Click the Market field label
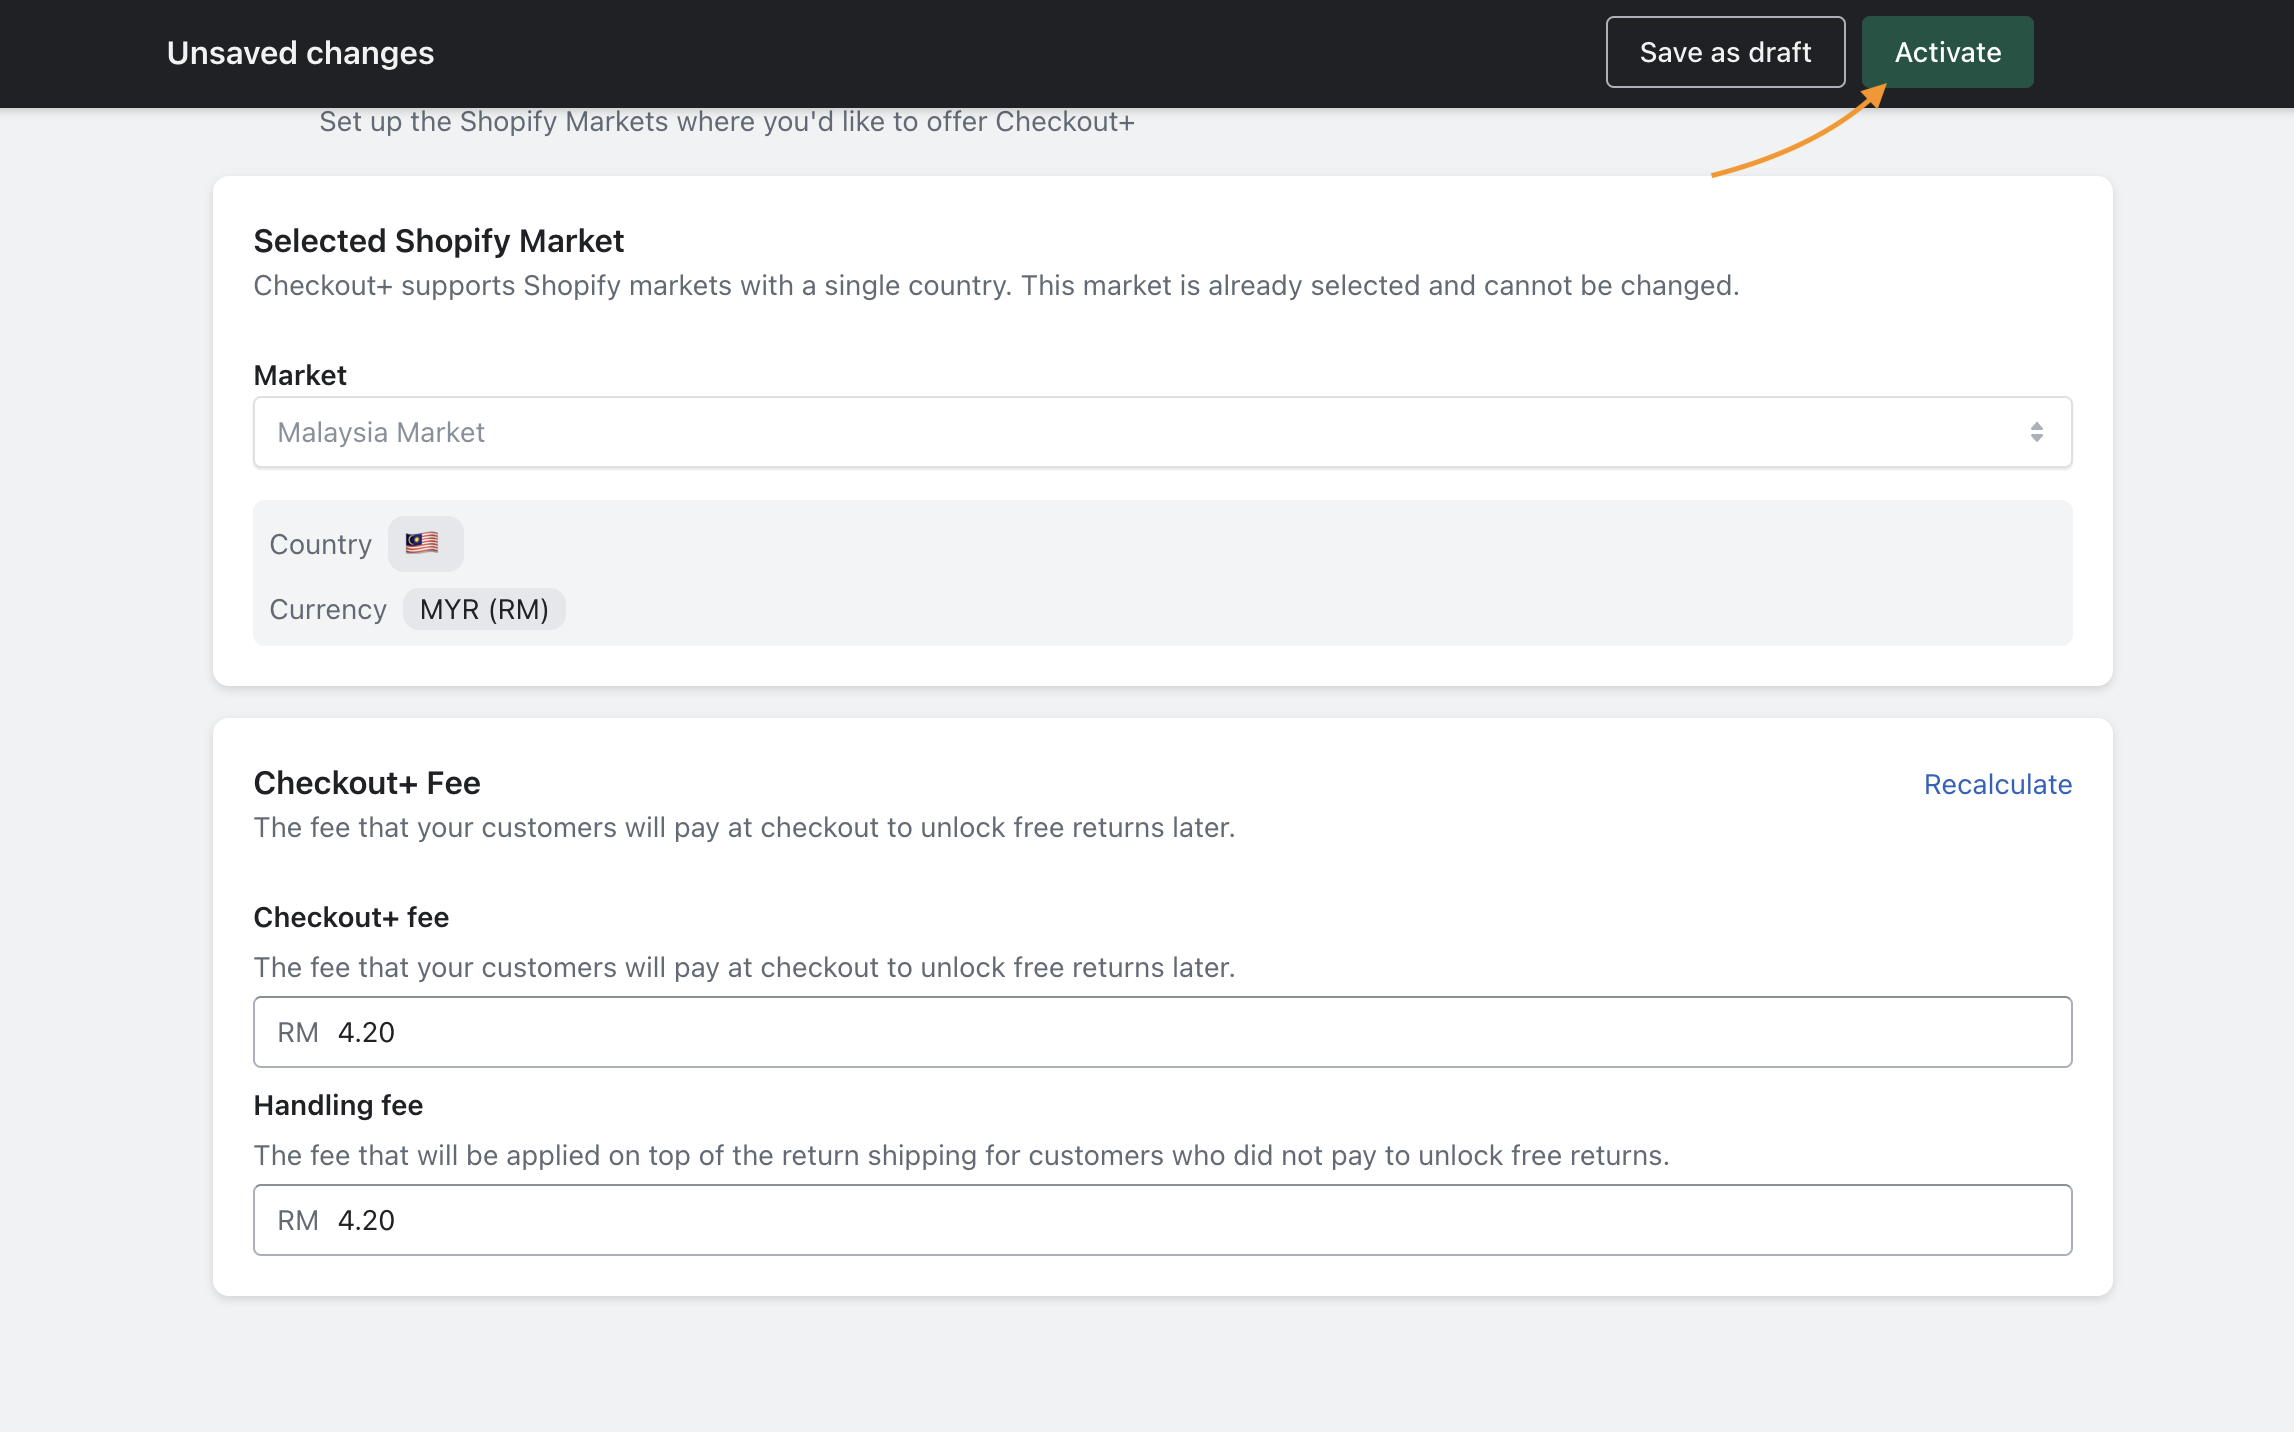The width and height of the screenshot is (2294, 1432). [x=300, y=375]
